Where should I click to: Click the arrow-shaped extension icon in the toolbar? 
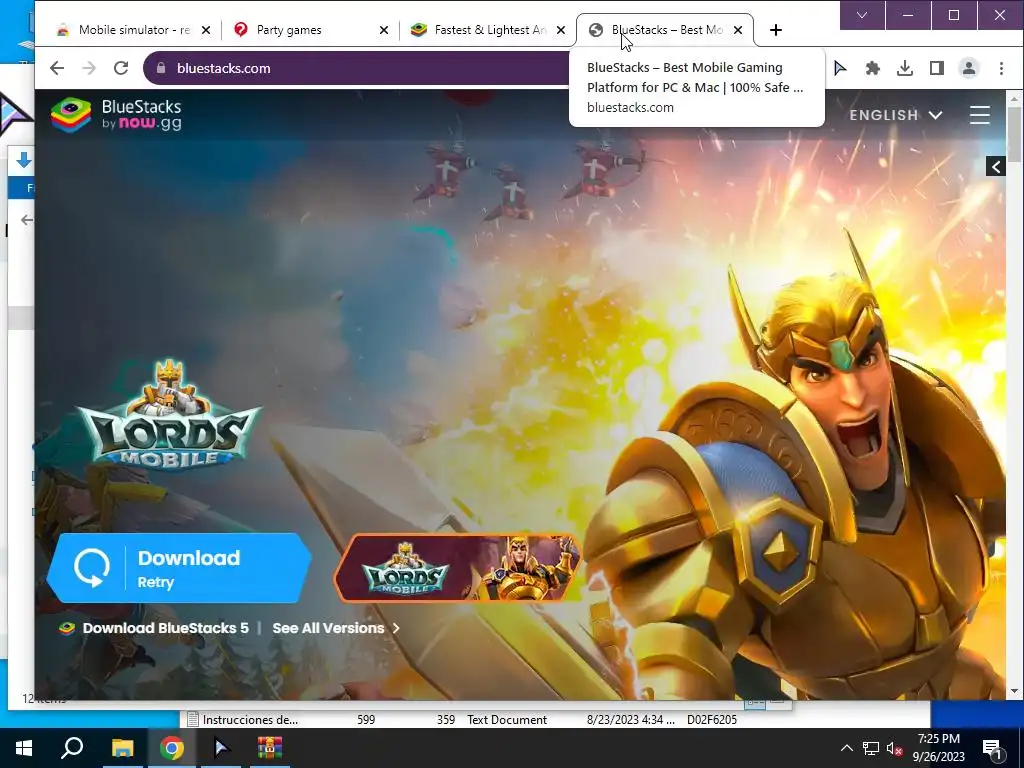840,68
